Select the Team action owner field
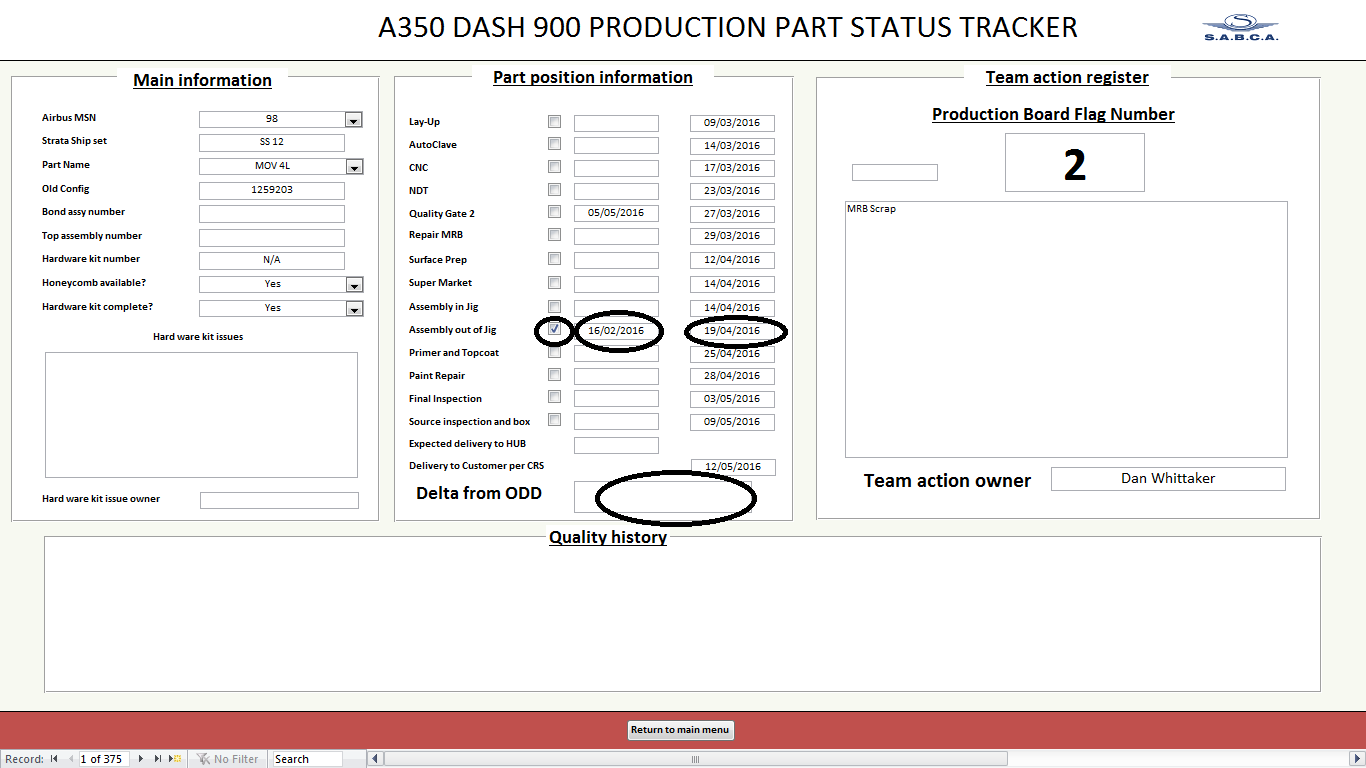The height and width of the screenshot is (768, 1366). click(1168, 479)
